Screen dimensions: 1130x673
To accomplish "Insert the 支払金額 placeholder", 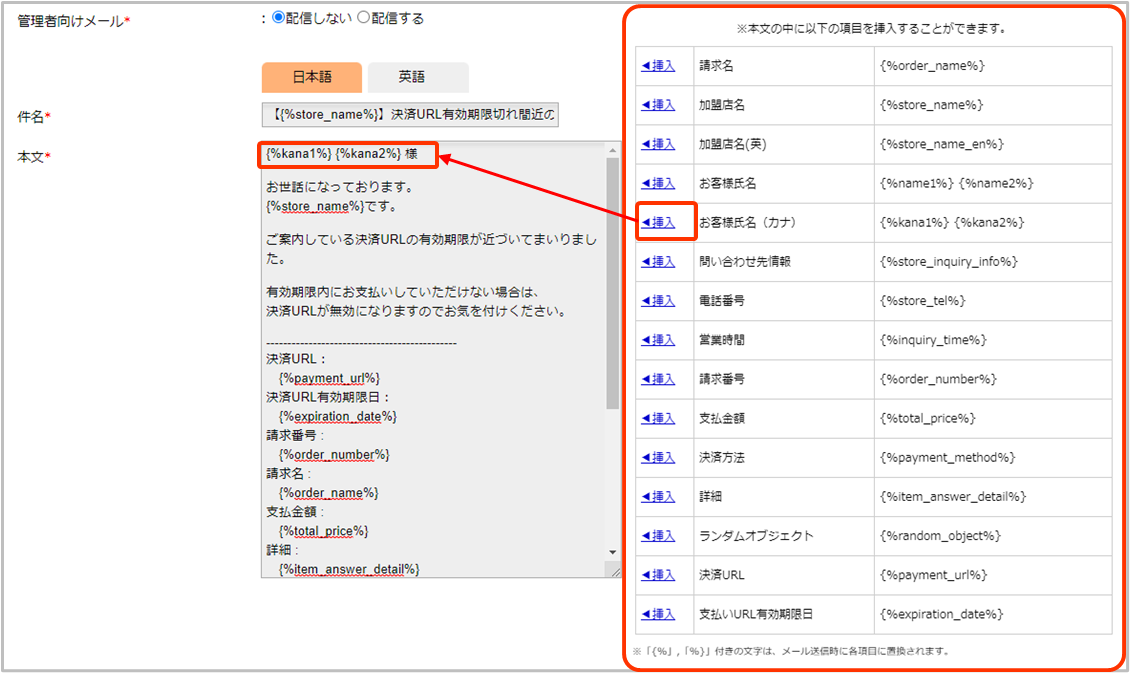I will coord(658,418).
